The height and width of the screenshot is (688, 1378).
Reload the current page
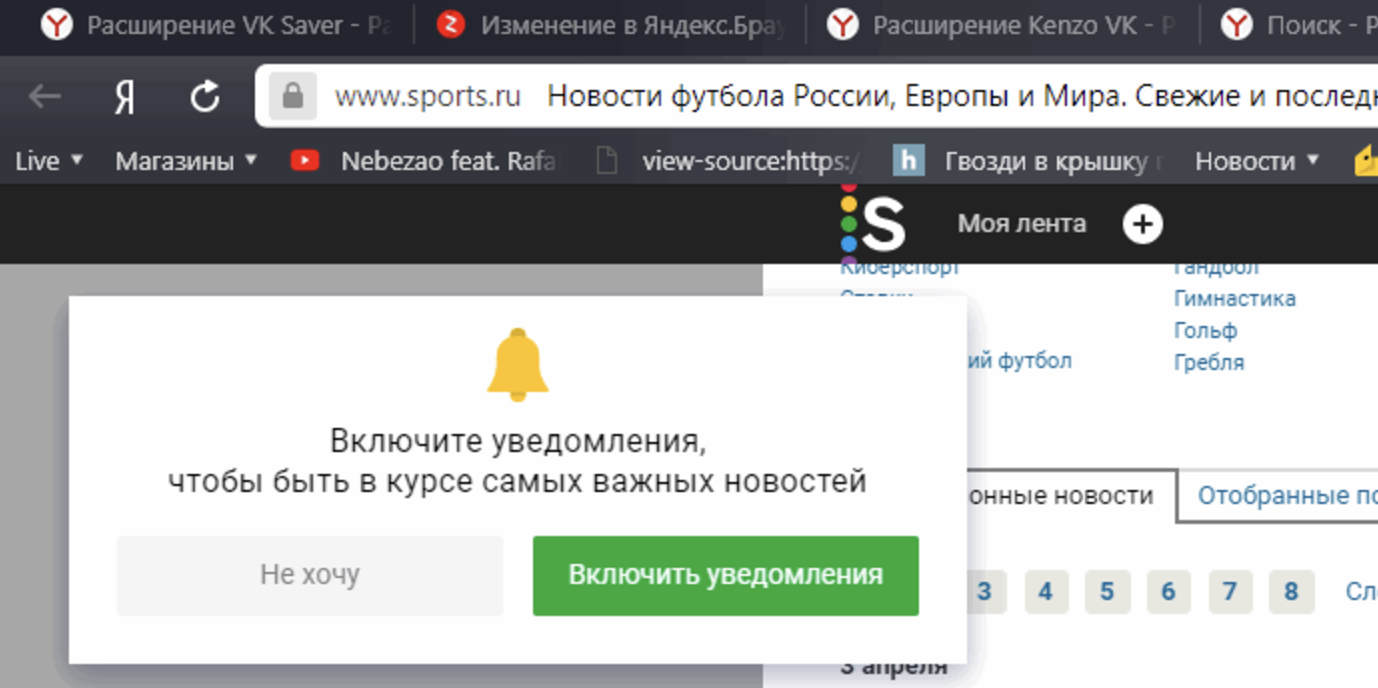click(205, 97)
